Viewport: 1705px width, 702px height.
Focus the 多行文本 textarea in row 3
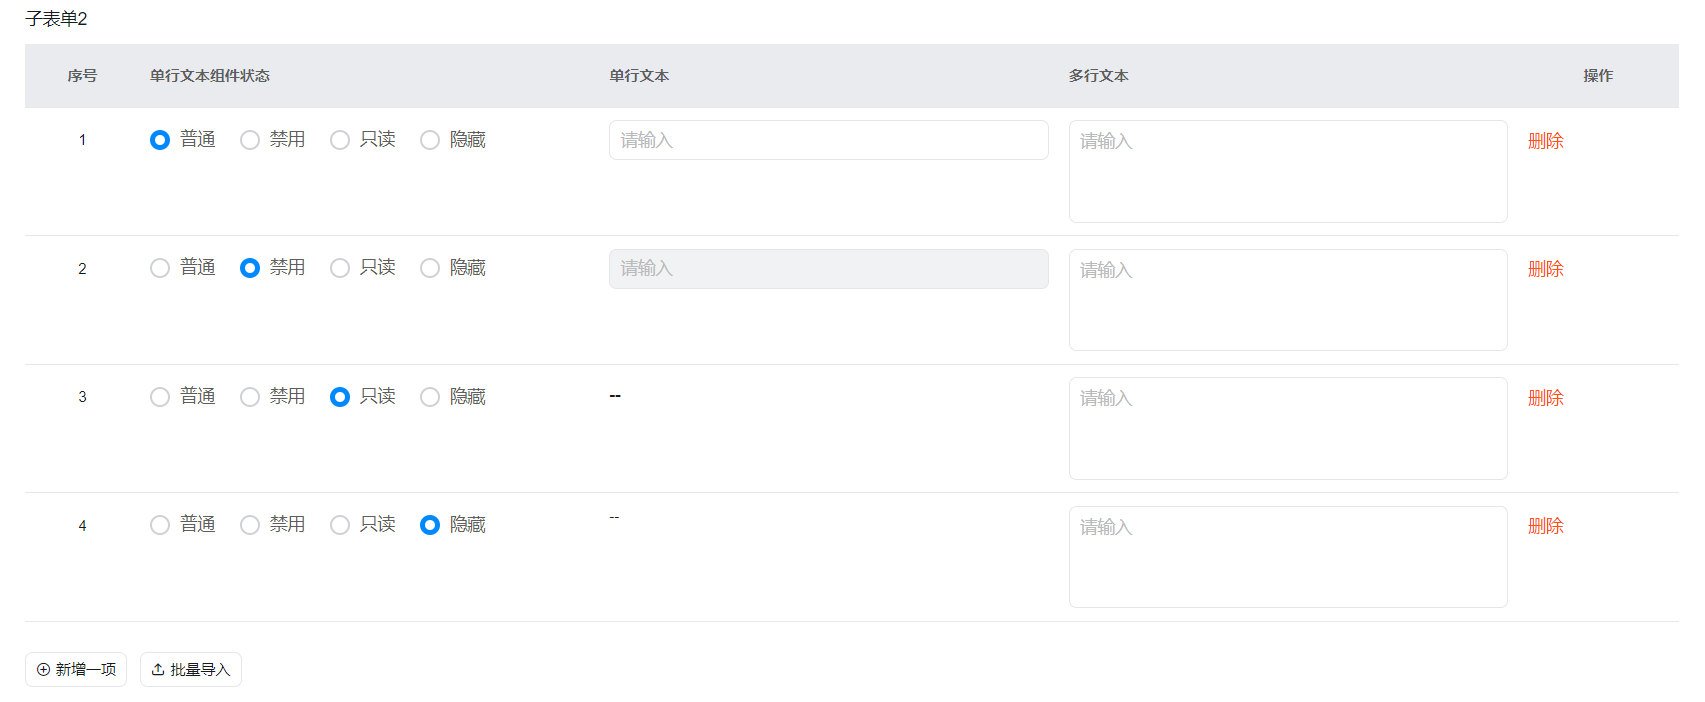[x=1288, y=428]
